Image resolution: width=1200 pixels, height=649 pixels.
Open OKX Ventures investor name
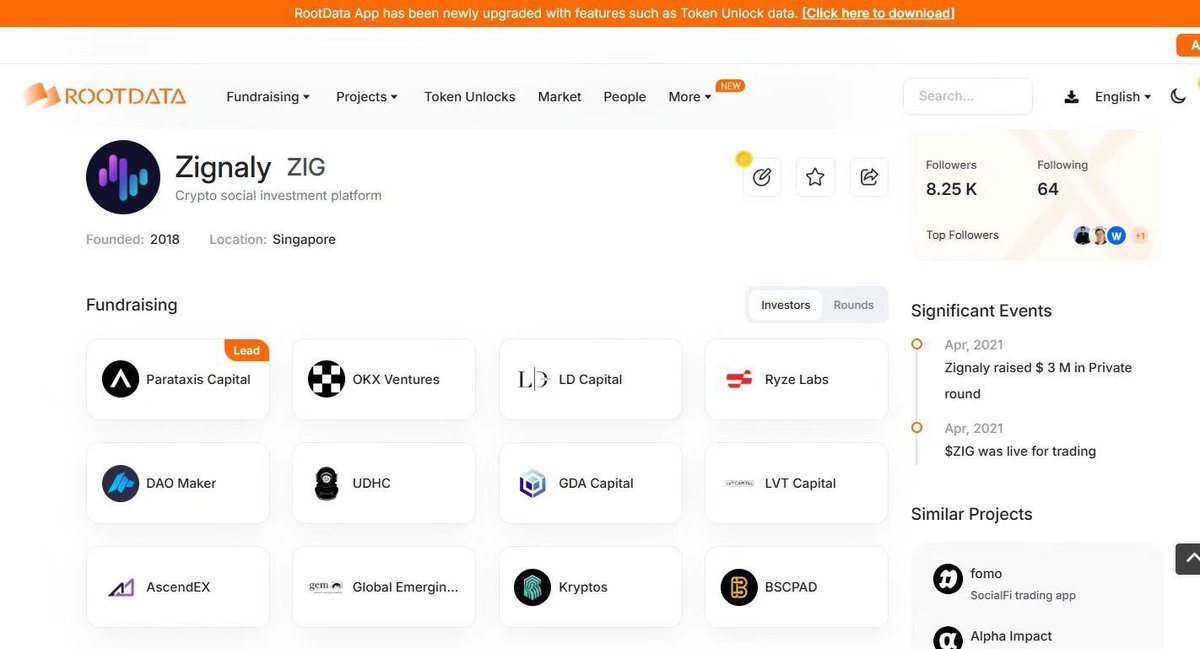pyautogui.click(x=396, y=379)
